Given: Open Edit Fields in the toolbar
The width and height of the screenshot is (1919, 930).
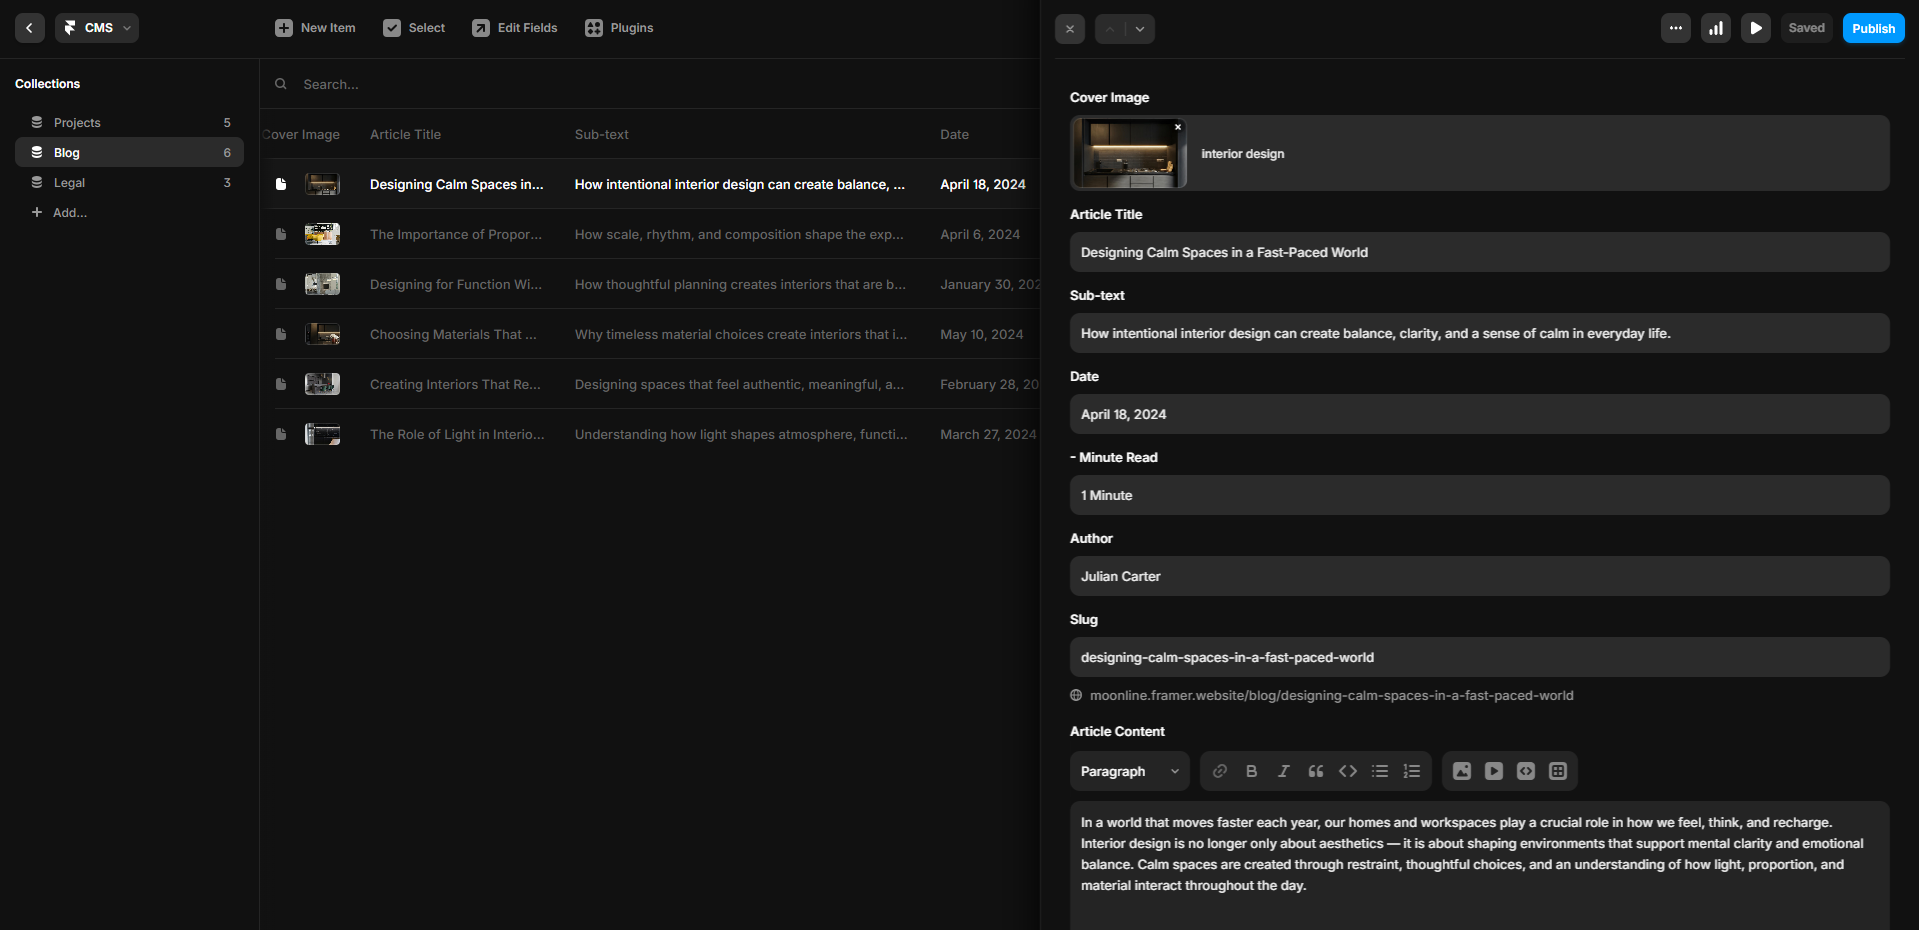Looking at the screenshot, I should 515,28.
